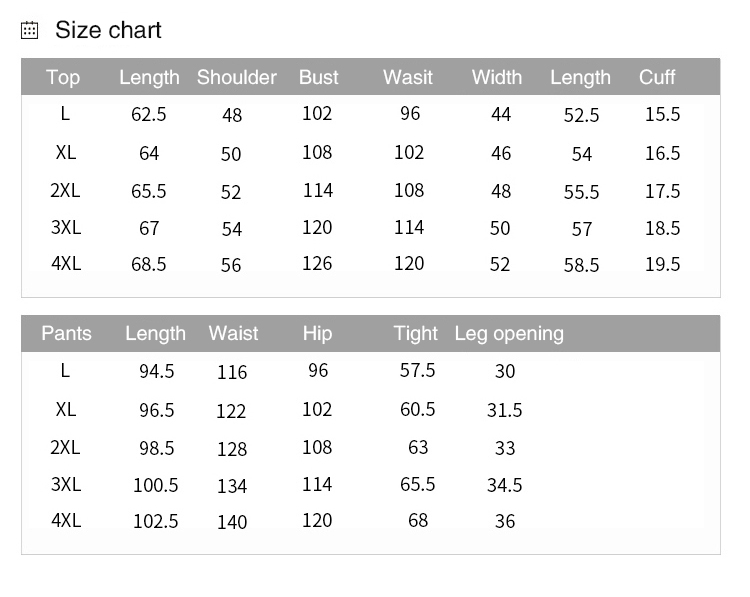
Task: Click the Wasit column header
Action: click(408, 78)
